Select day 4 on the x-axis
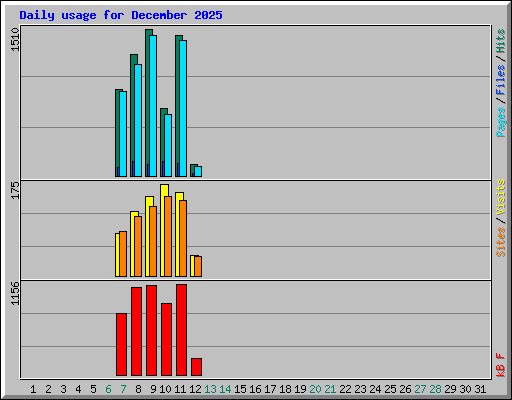This screenshot has width=512, height=400. click(78, 389)
